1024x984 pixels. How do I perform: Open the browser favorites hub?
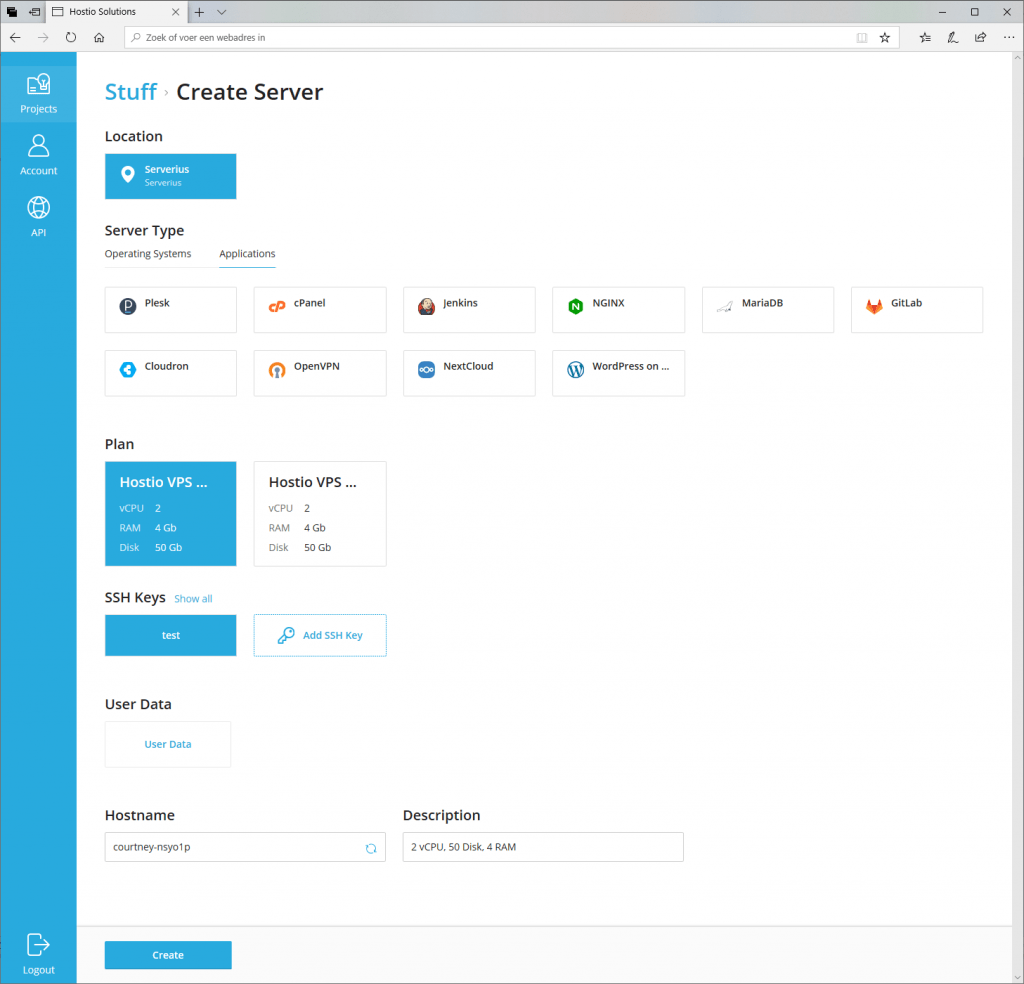point(925,37)
